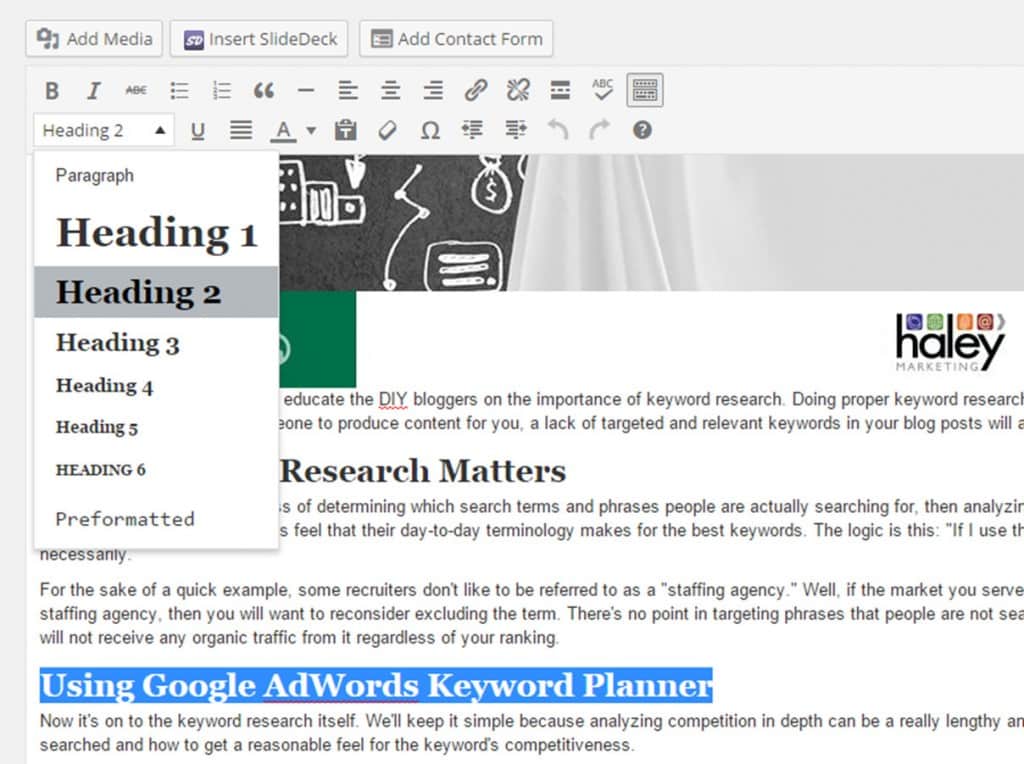Open keyboard shortcuts help icon

point(642,131)
